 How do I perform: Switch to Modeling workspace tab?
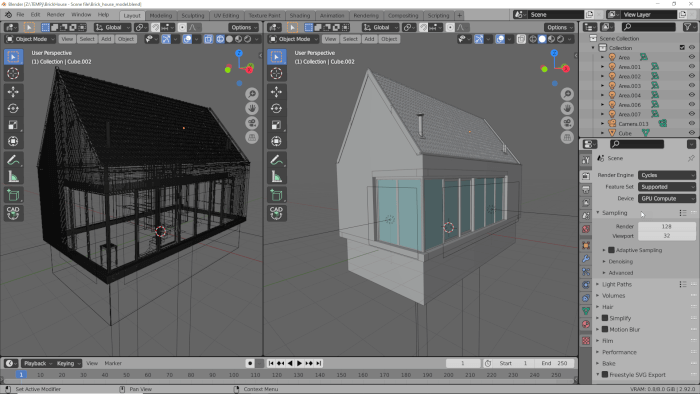point(161,16)
